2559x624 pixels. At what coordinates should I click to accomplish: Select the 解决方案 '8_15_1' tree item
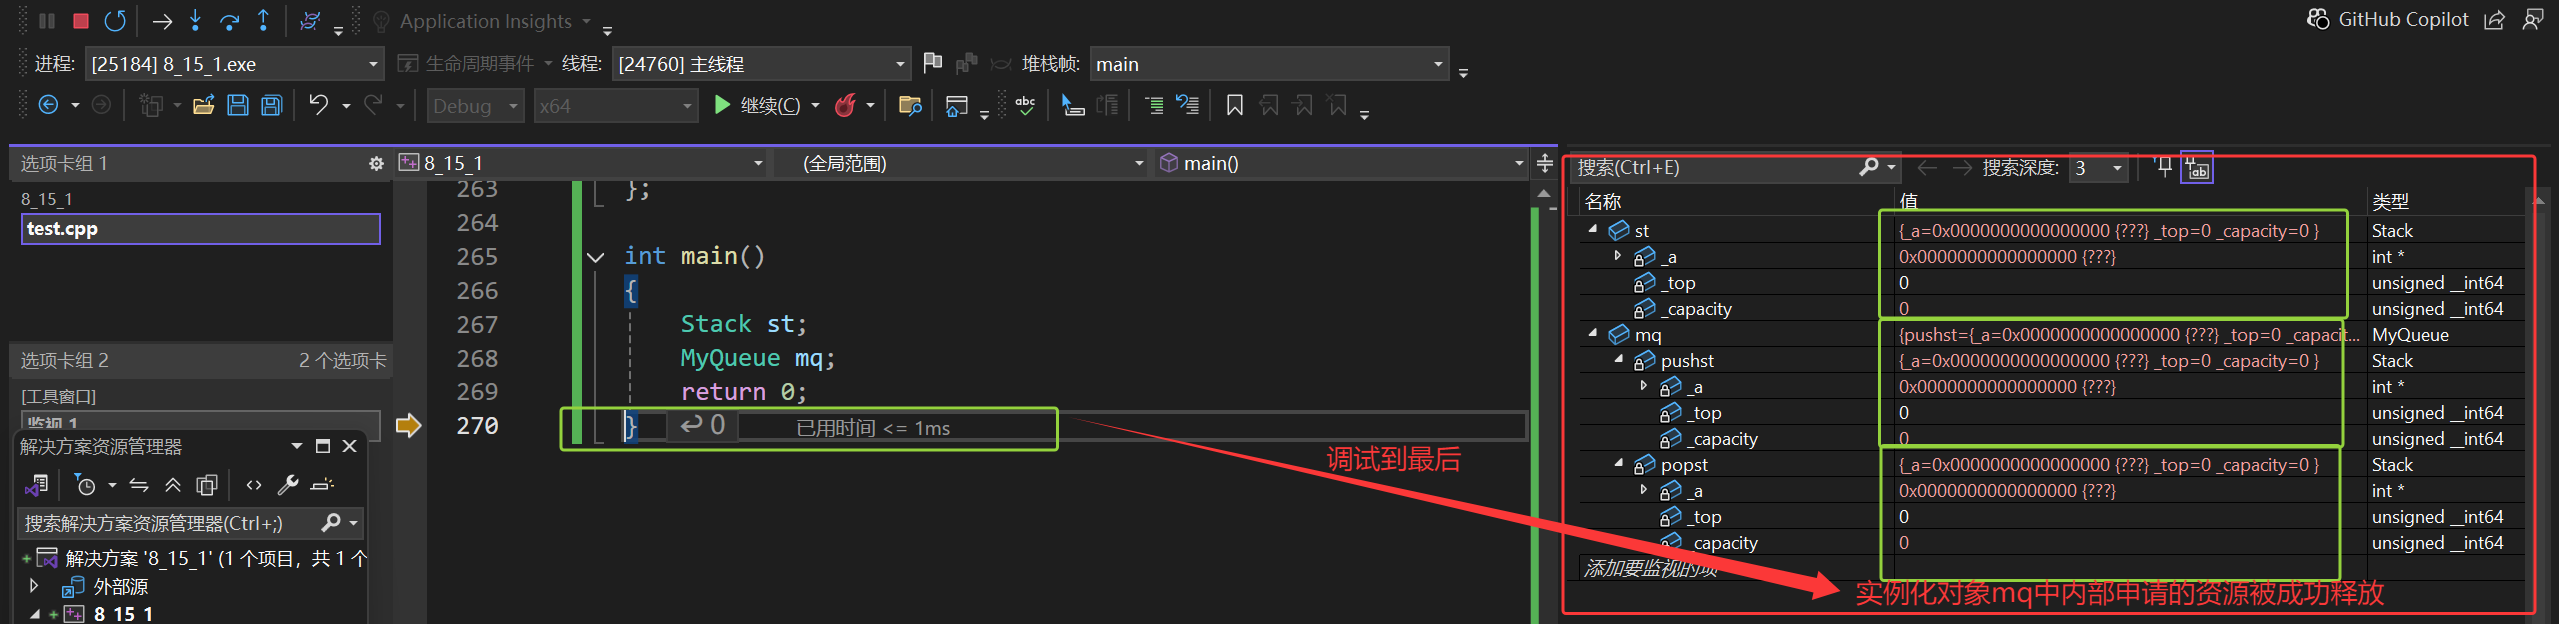(x=216, y=558)
